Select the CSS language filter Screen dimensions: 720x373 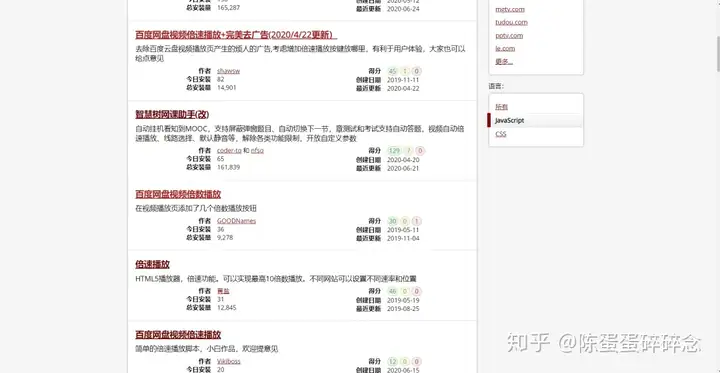[x=501, y=134]
